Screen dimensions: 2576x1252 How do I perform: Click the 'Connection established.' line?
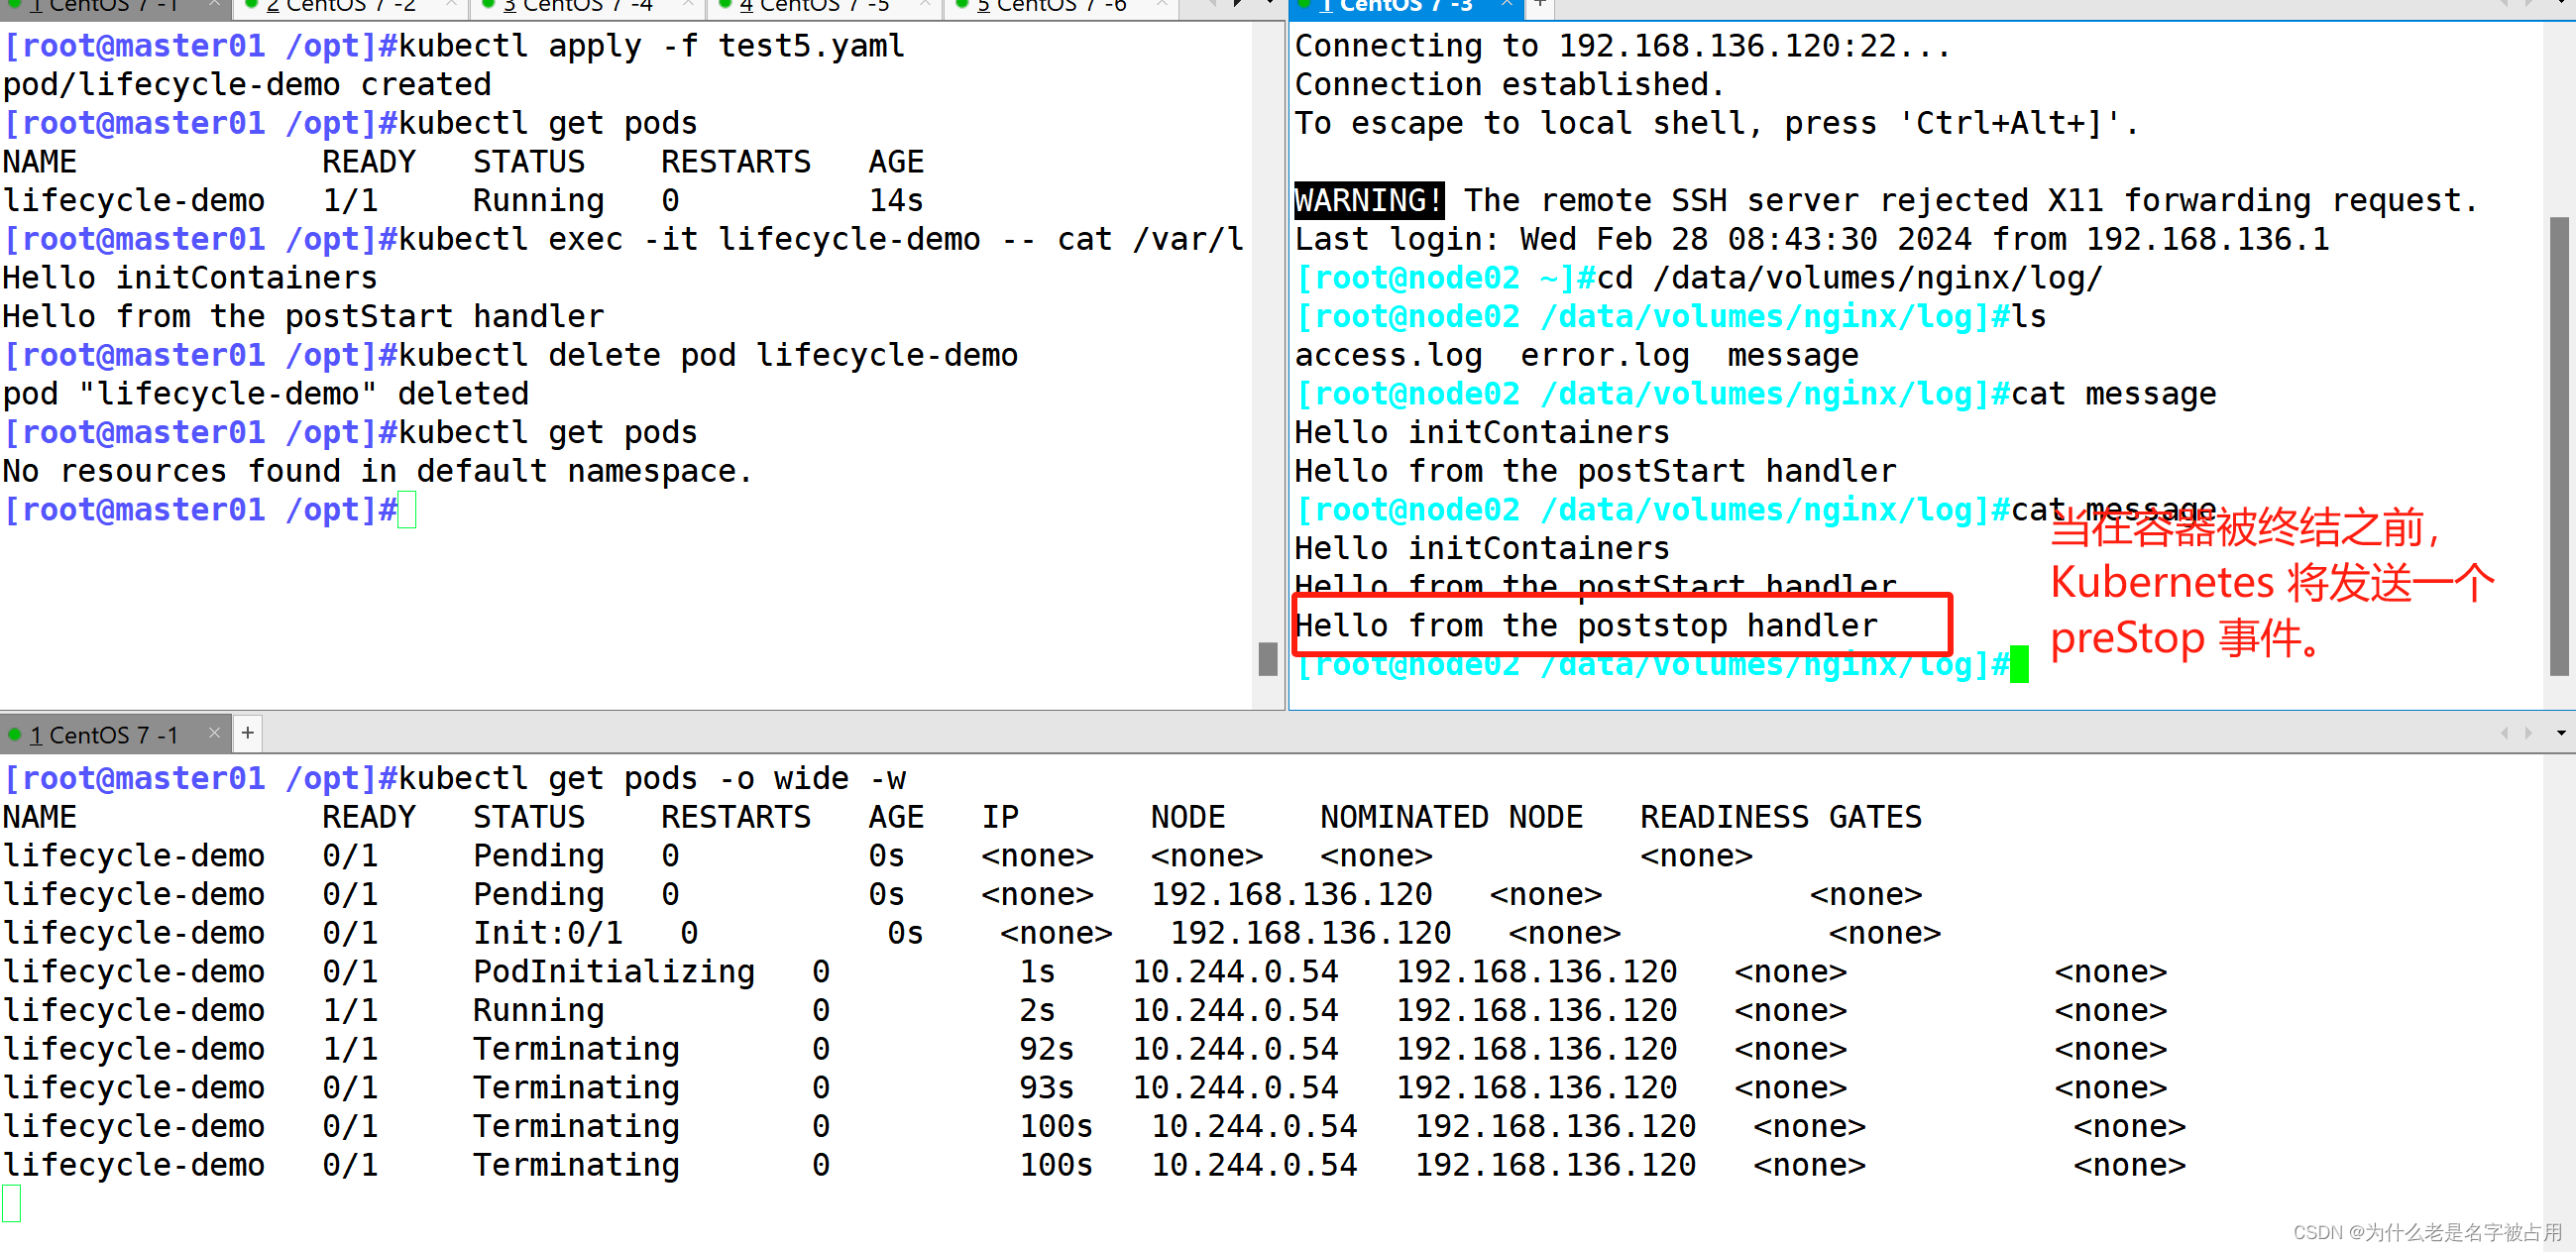tap(1510, 84)
